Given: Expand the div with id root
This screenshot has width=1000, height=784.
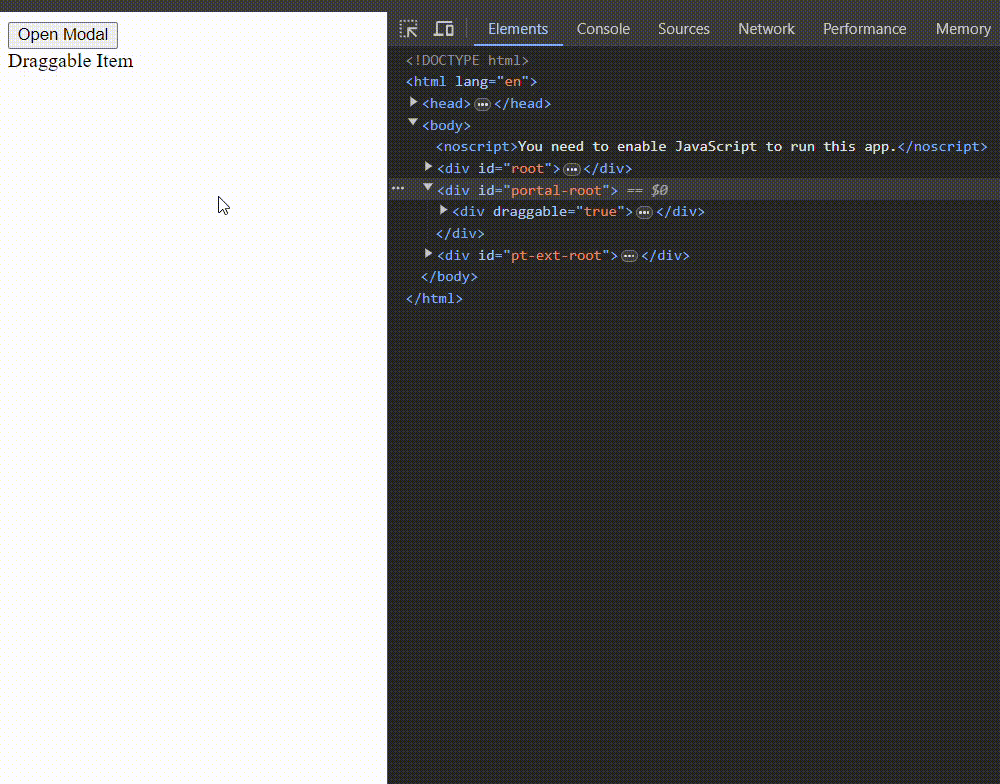Looking at the screenshot, I should 429,168.
